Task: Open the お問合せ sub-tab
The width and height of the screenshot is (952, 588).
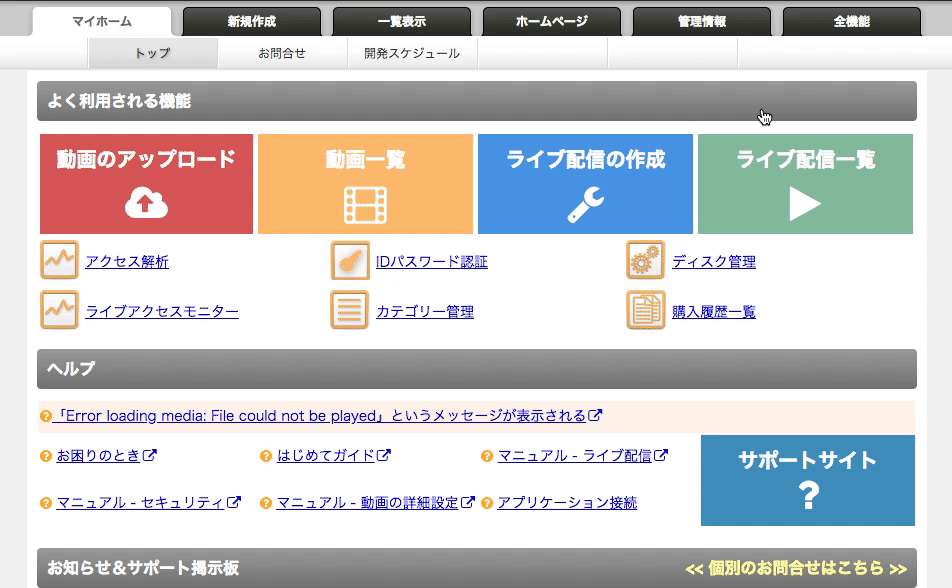Action: tap(282, 53)
